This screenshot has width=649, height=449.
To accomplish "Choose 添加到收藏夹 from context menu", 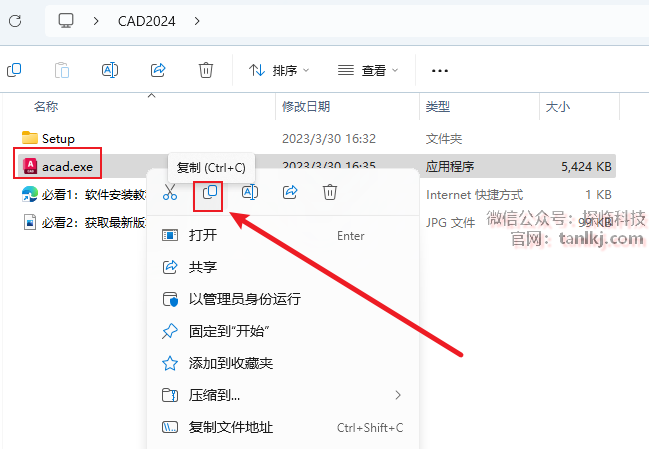I will [x=283, y=363].
